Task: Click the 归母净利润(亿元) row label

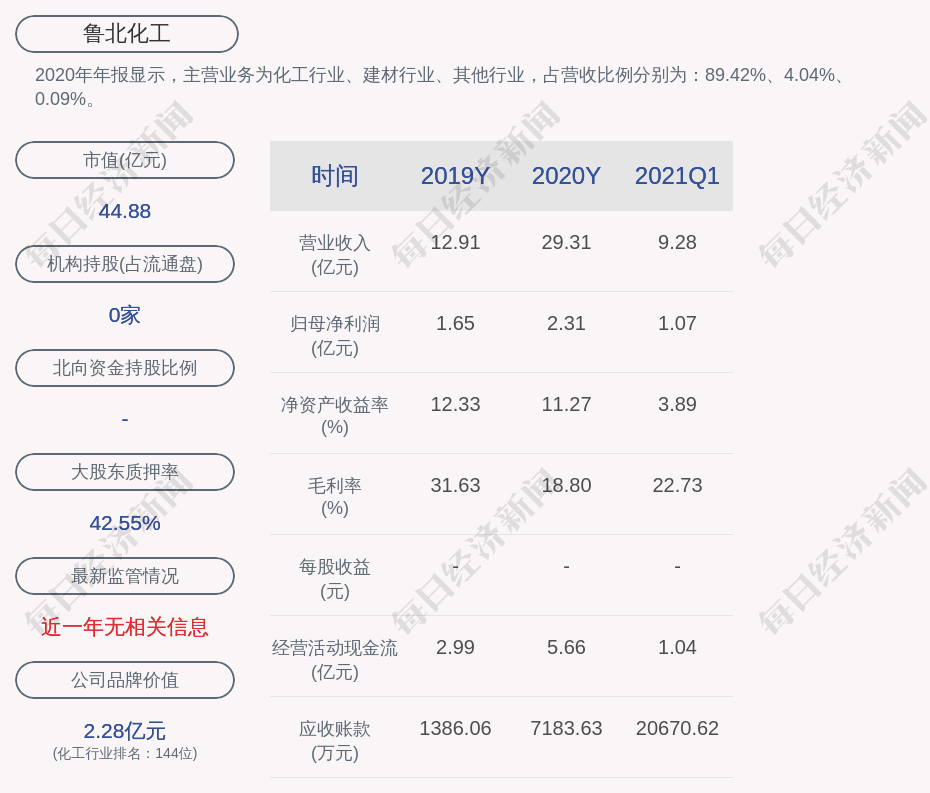Action: coord(335,336)
